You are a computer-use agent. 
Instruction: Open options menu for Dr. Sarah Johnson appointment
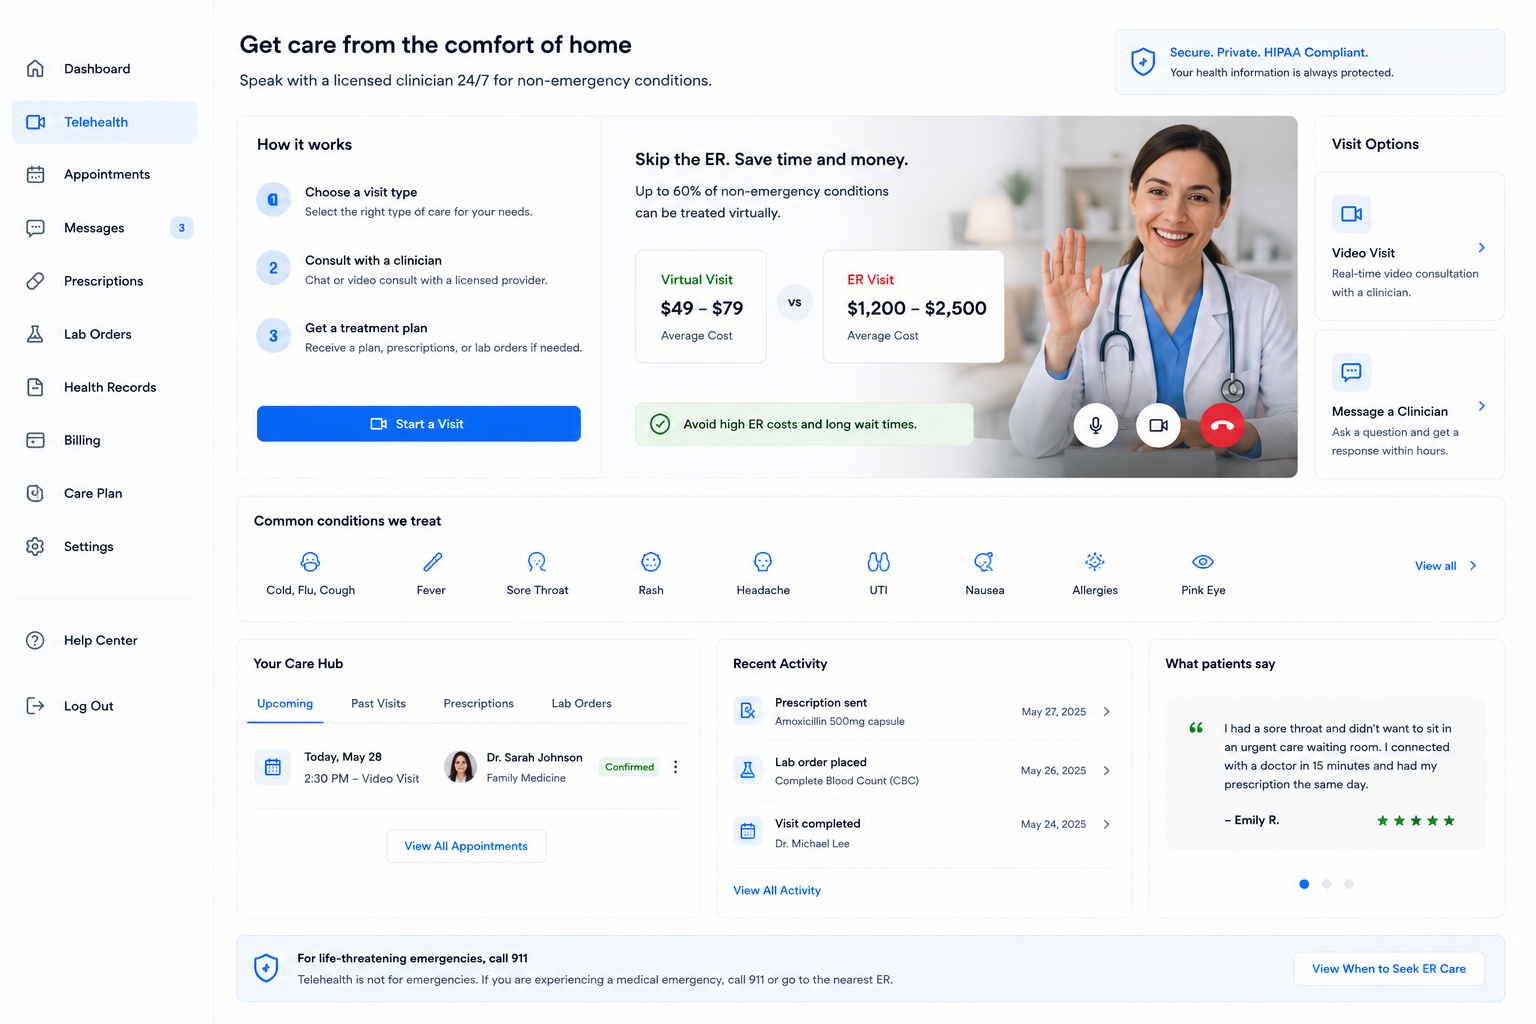click(x=676, y=767)
